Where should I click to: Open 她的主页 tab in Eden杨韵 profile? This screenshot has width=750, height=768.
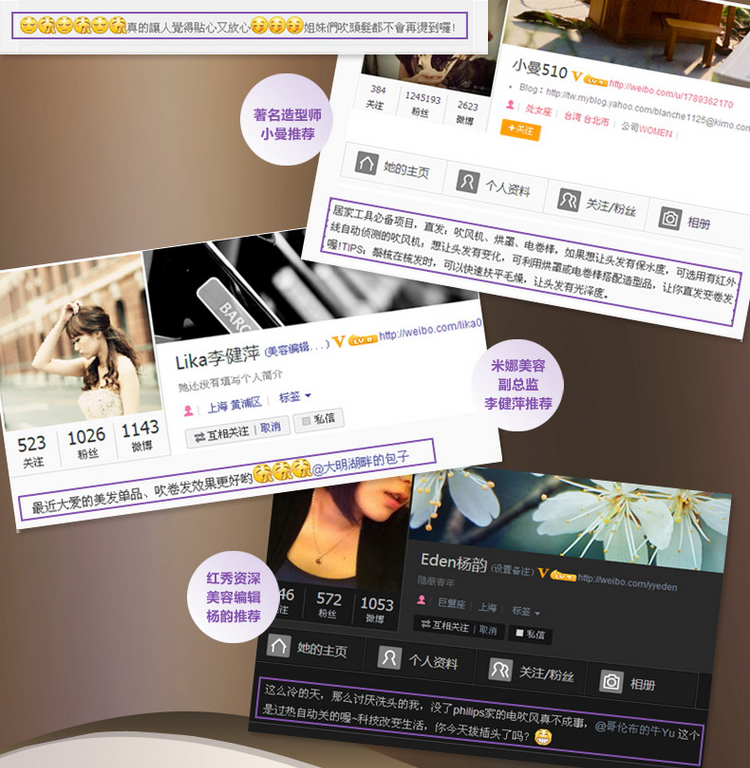pyautogui.click(x=309, y=648)
